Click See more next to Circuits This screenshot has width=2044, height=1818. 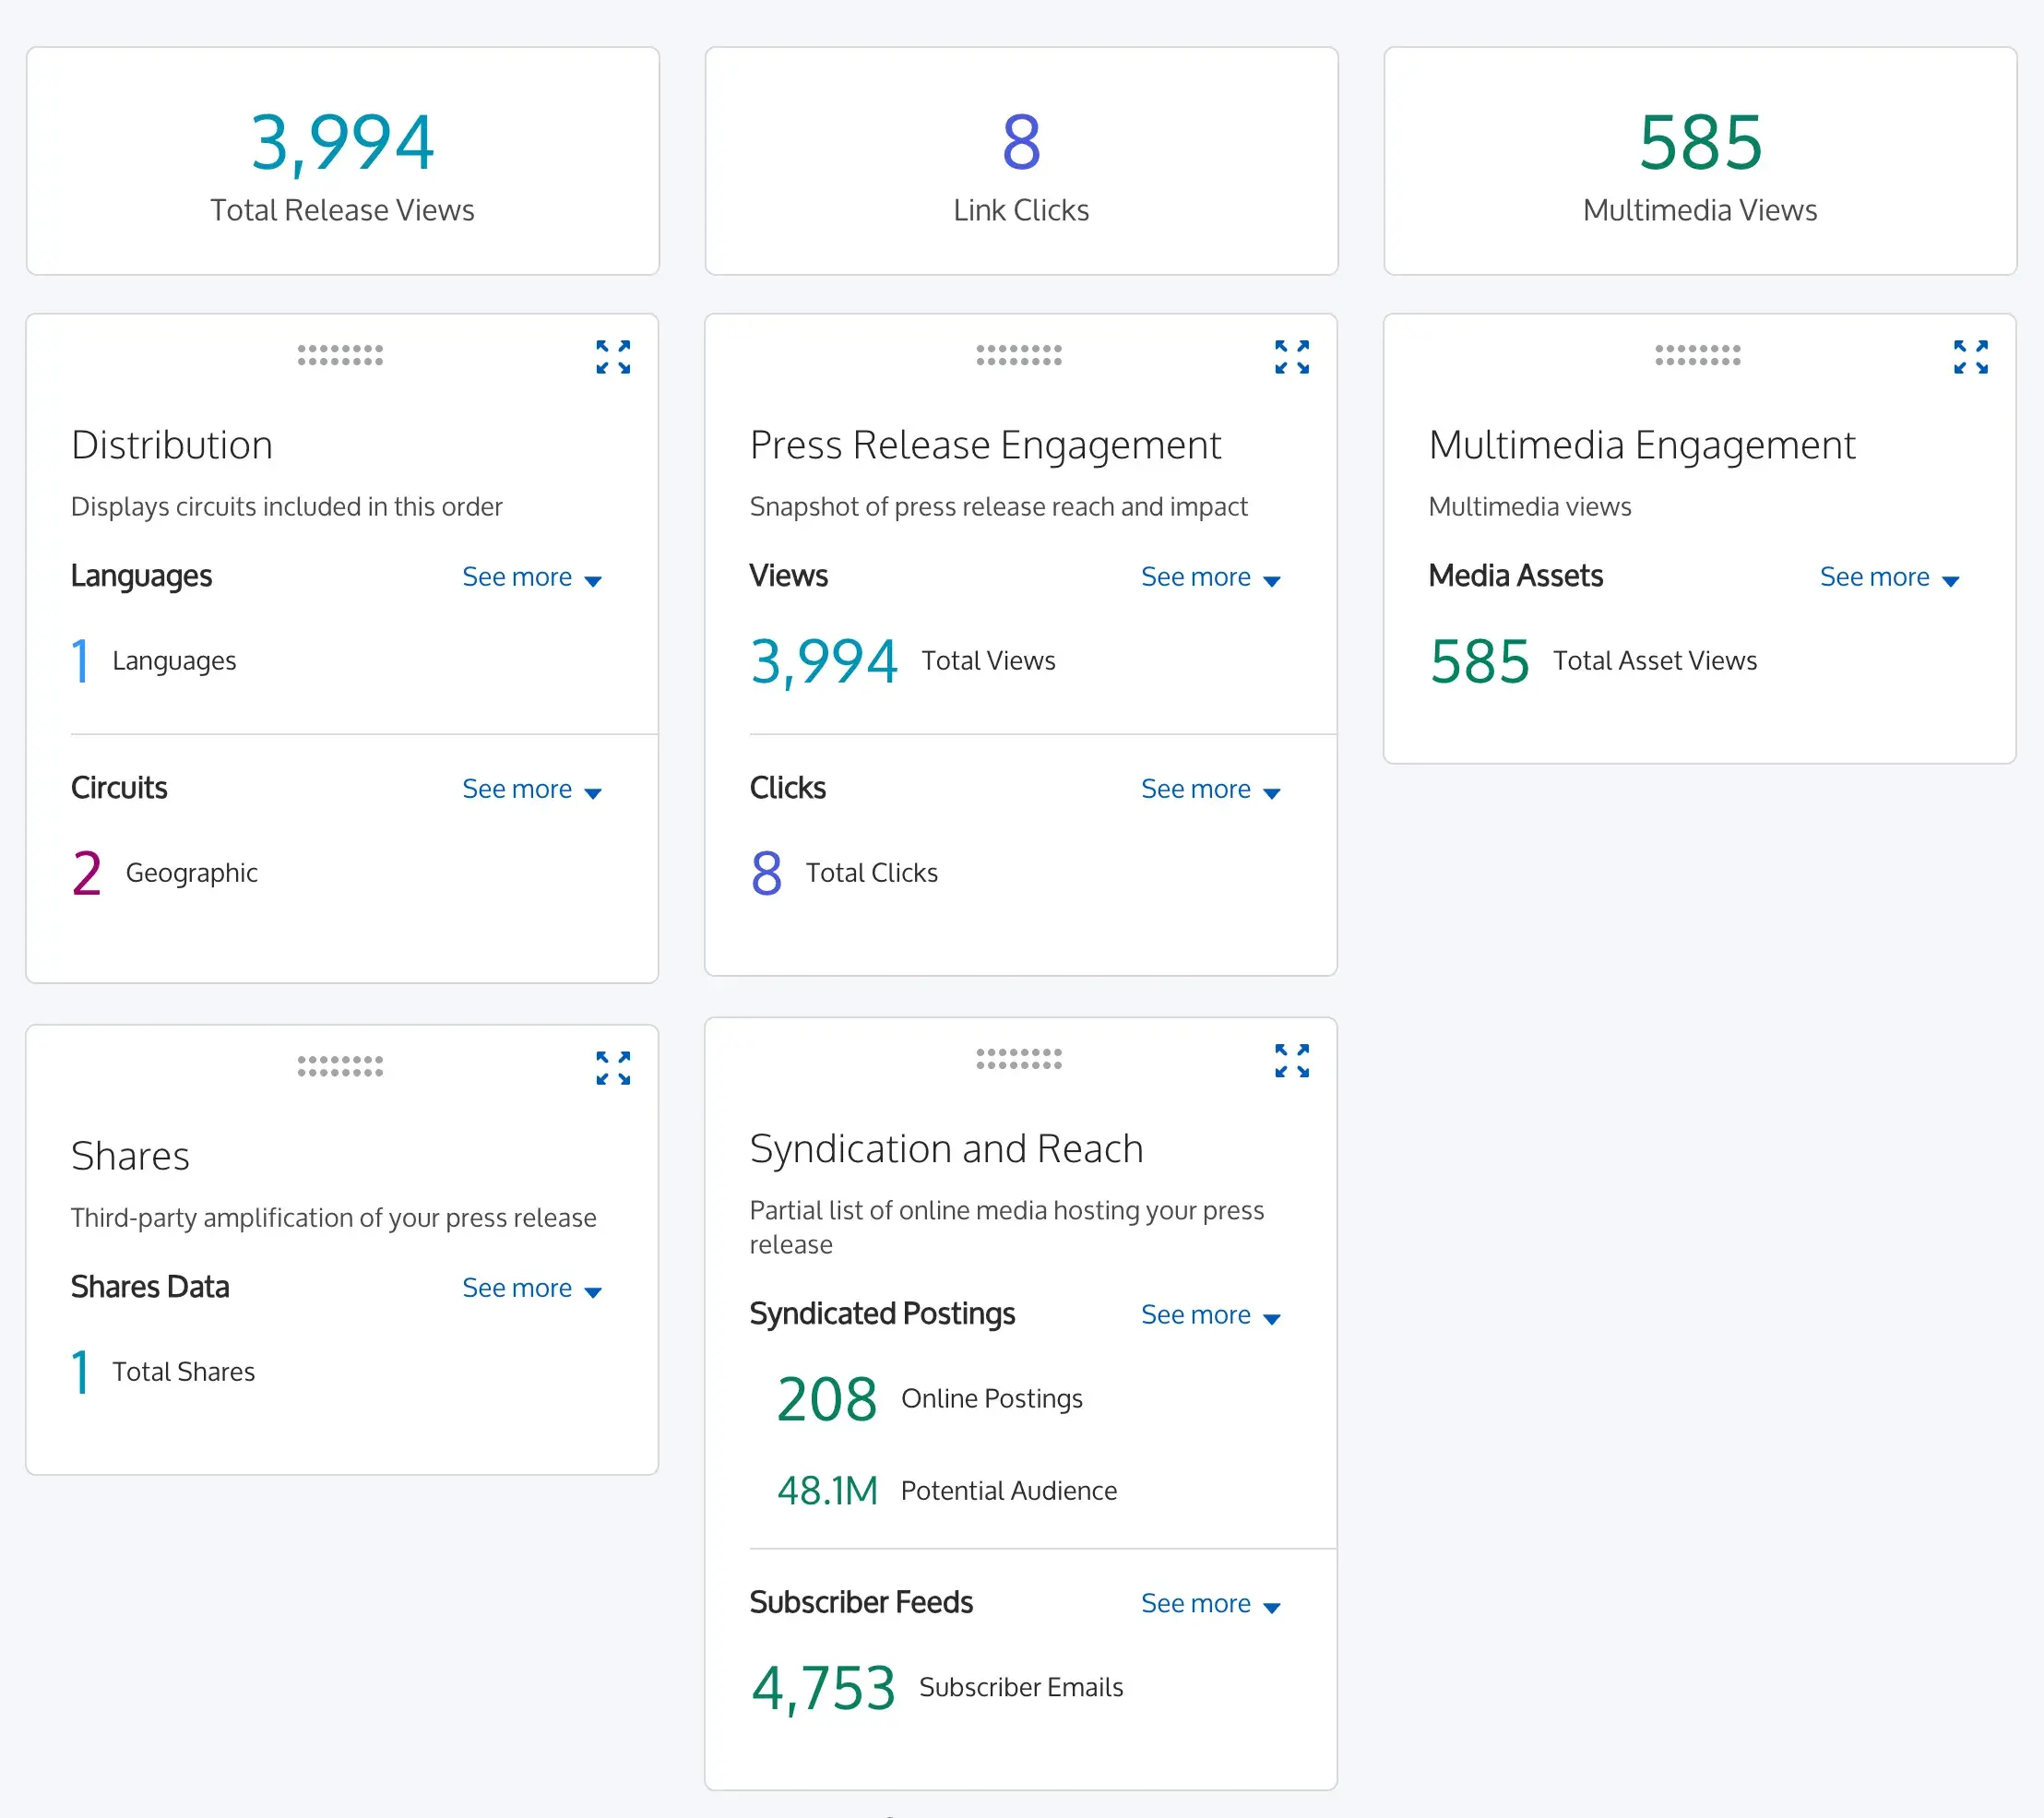click(x=532, y=789)
